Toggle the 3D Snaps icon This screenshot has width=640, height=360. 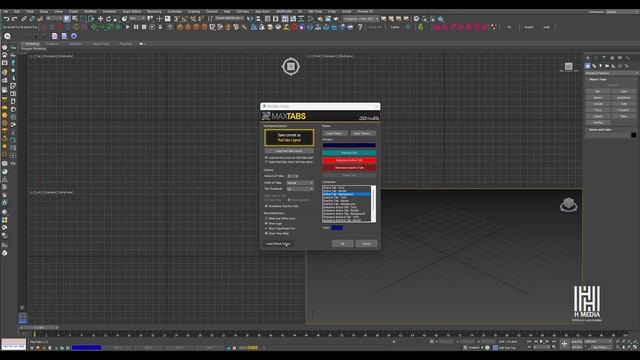tap(176, 19)
